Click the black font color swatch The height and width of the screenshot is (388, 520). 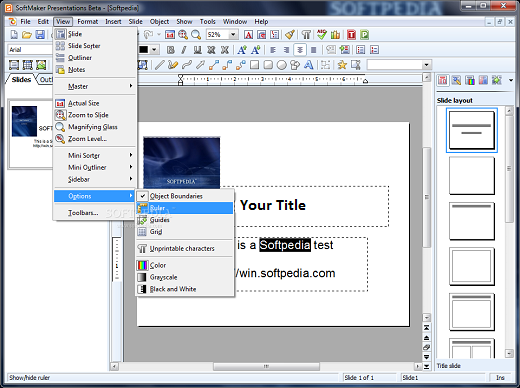coord(144,50)
